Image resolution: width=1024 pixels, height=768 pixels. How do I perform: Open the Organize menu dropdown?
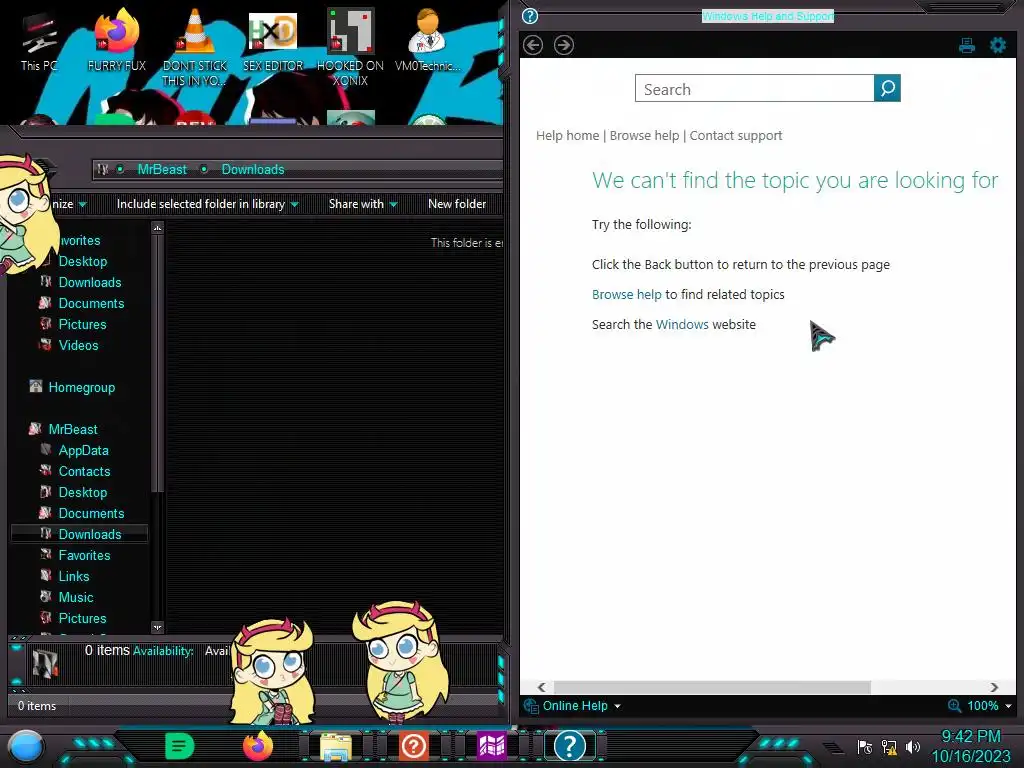click(69, 204)
